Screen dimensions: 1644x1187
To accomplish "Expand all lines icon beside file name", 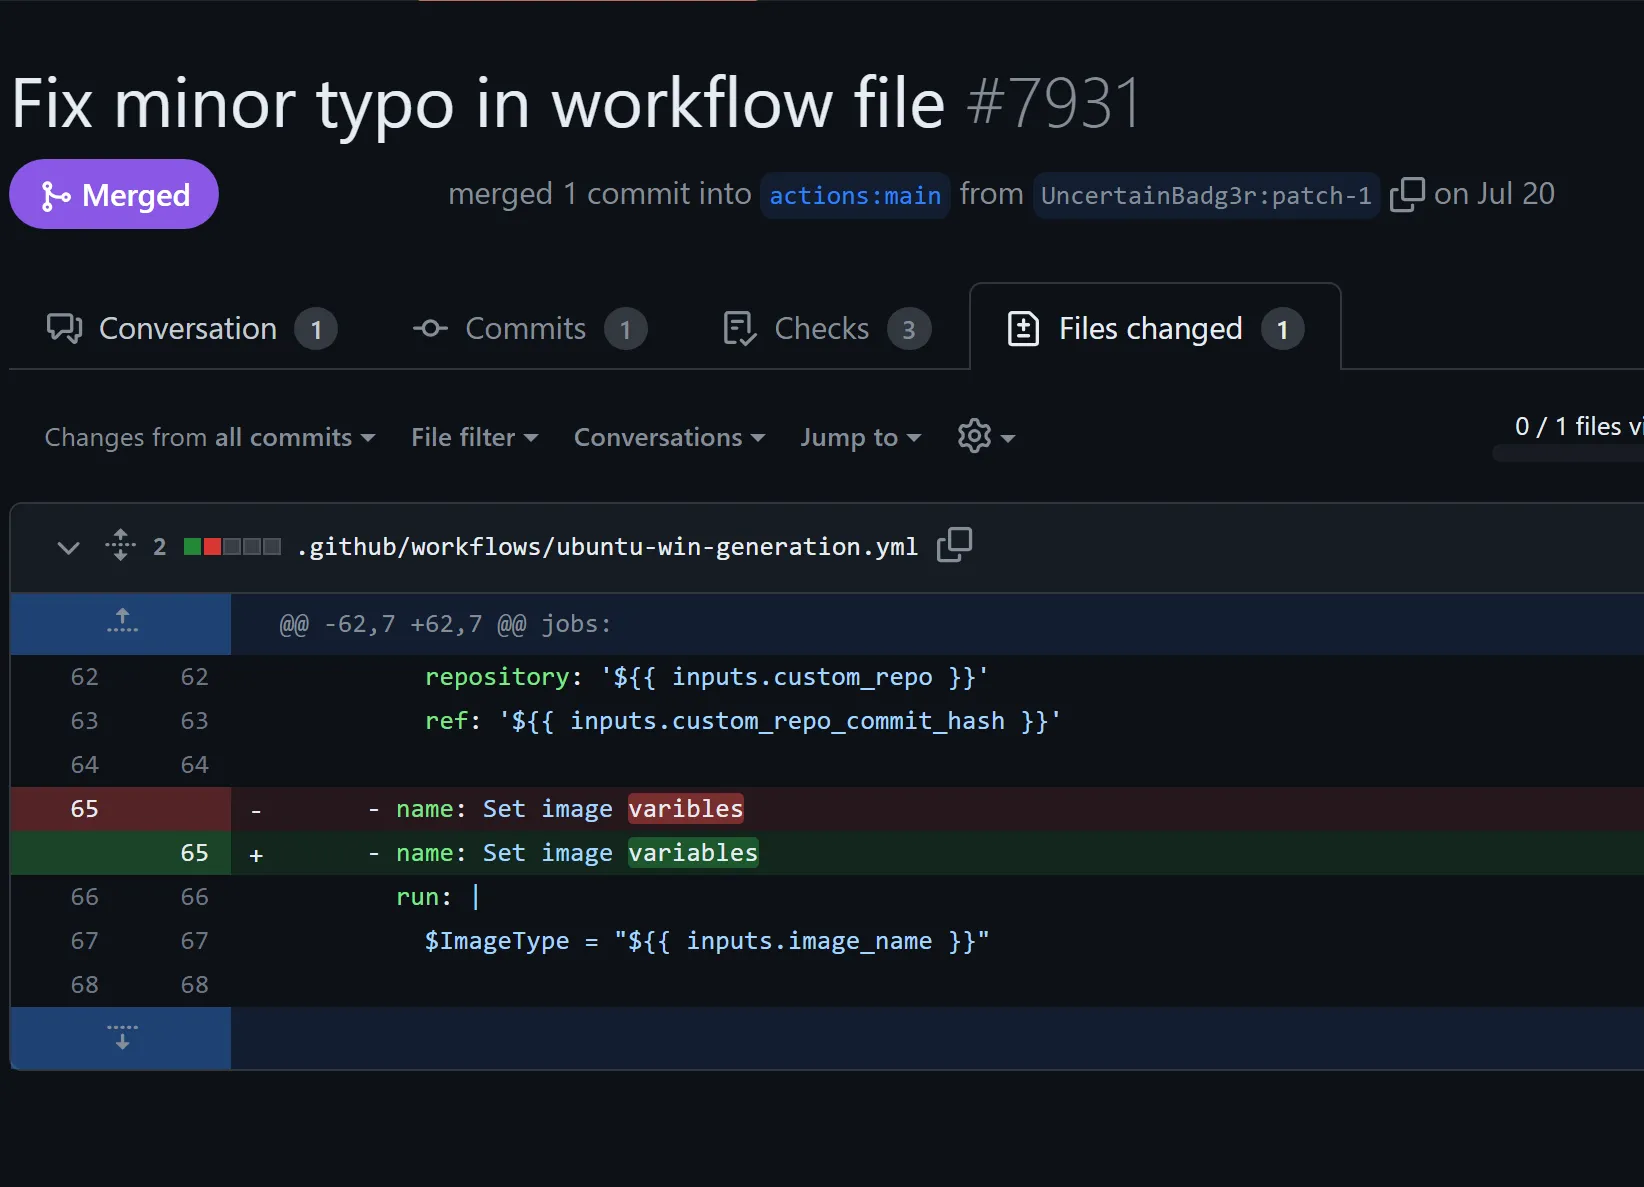I will point(120,545).
